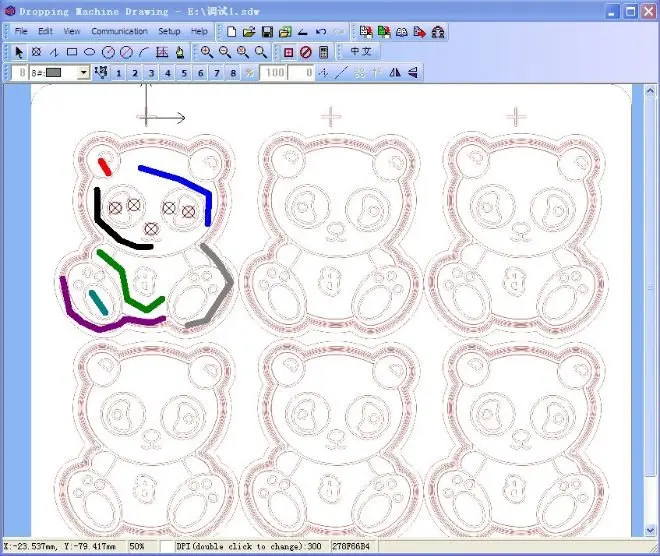Screen dimensions: 660x556
Task: Click the zoom in magnifier
Action: pos(207,52)
